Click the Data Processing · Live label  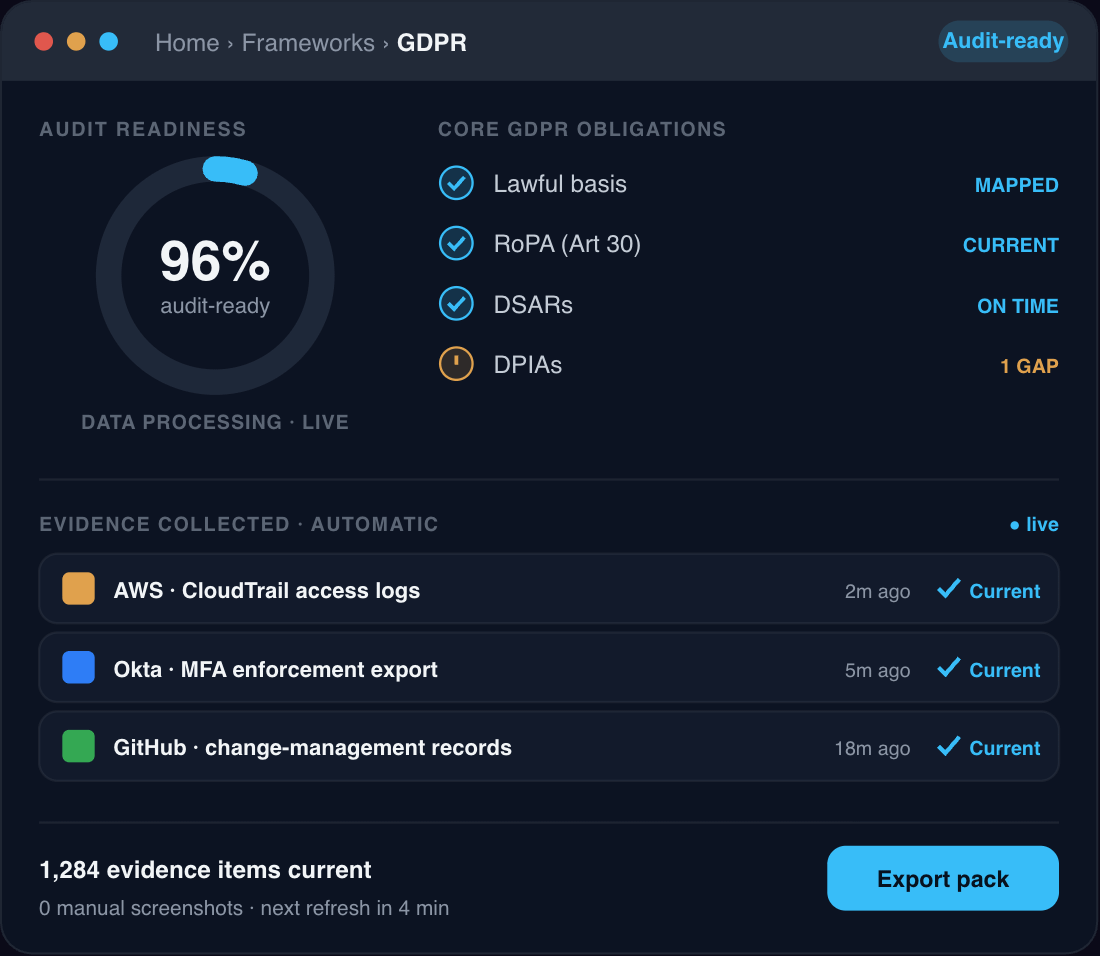point(215,422)
